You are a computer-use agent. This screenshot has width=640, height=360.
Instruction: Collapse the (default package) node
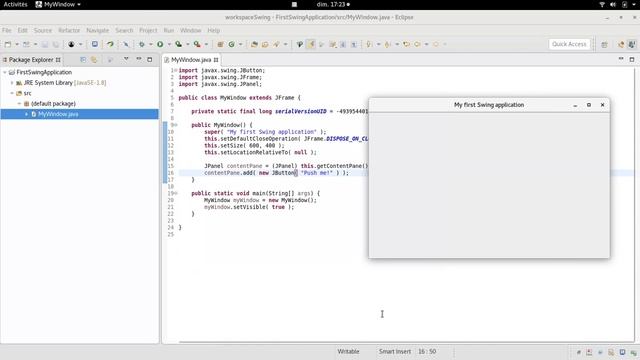pyautogui.click(x=19, y=104)
